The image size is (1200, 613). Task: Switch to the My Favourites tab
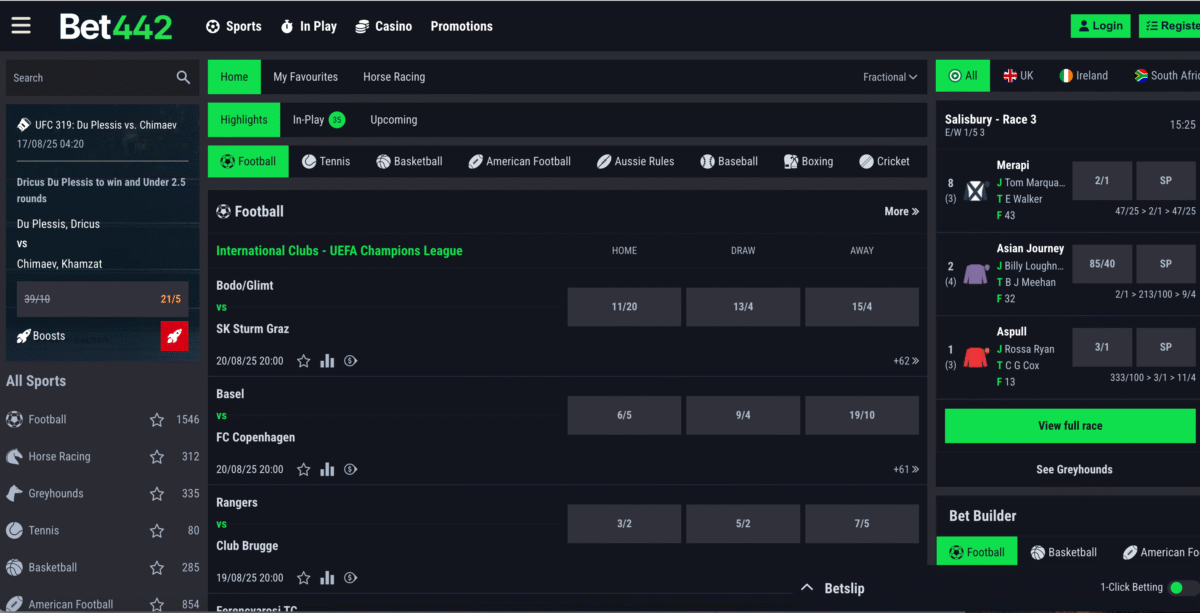pyautogui.click(x=305, y=77)
